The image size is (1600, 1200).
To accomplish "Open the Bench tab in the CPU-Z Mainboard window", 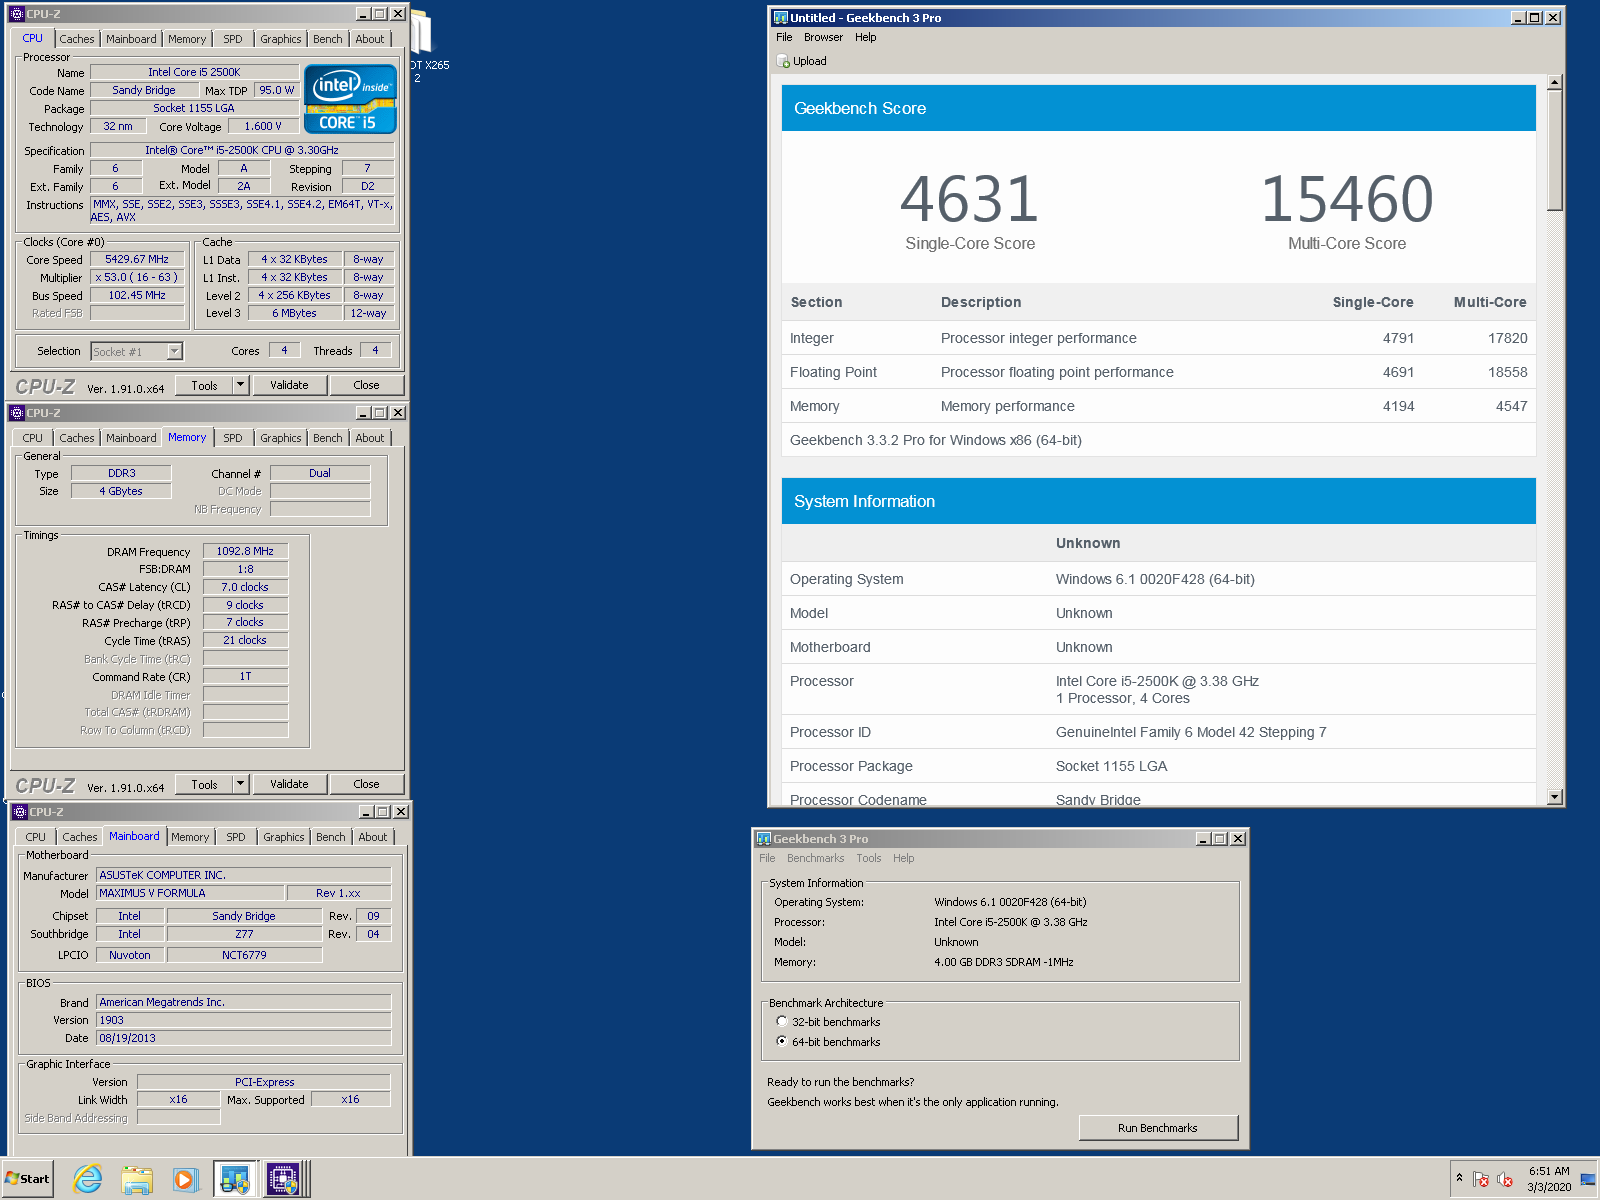I will coord(331,837).
